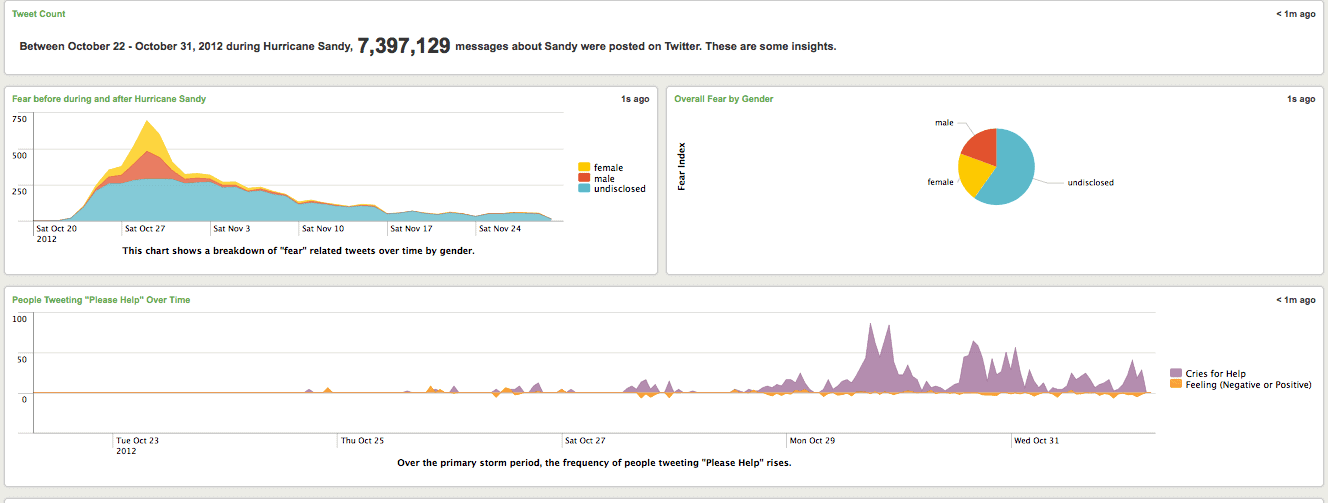Viewport: 1328px width, 503px height.
Task: Click the Mon Oct 29 label on Please Help axis
Action: [x=811, y=440]
